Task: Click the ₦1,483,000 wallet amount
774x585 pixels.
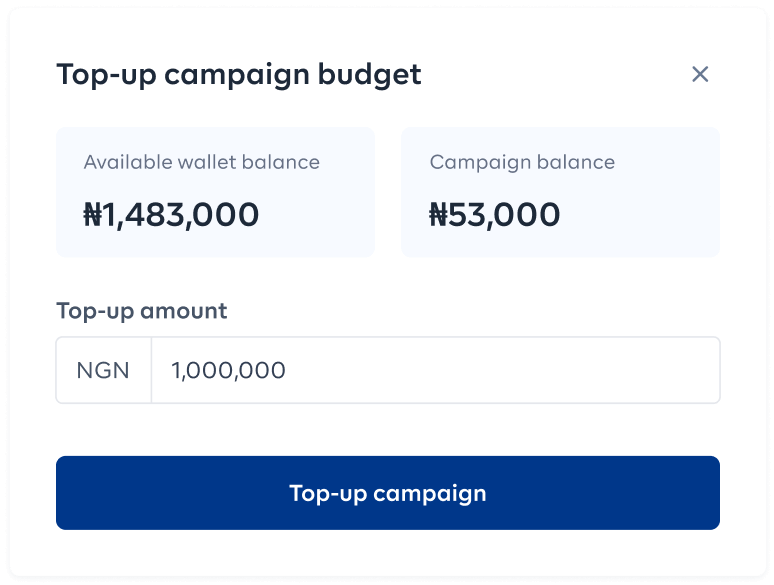Action: pyautogui.click(x=171, y=215)
